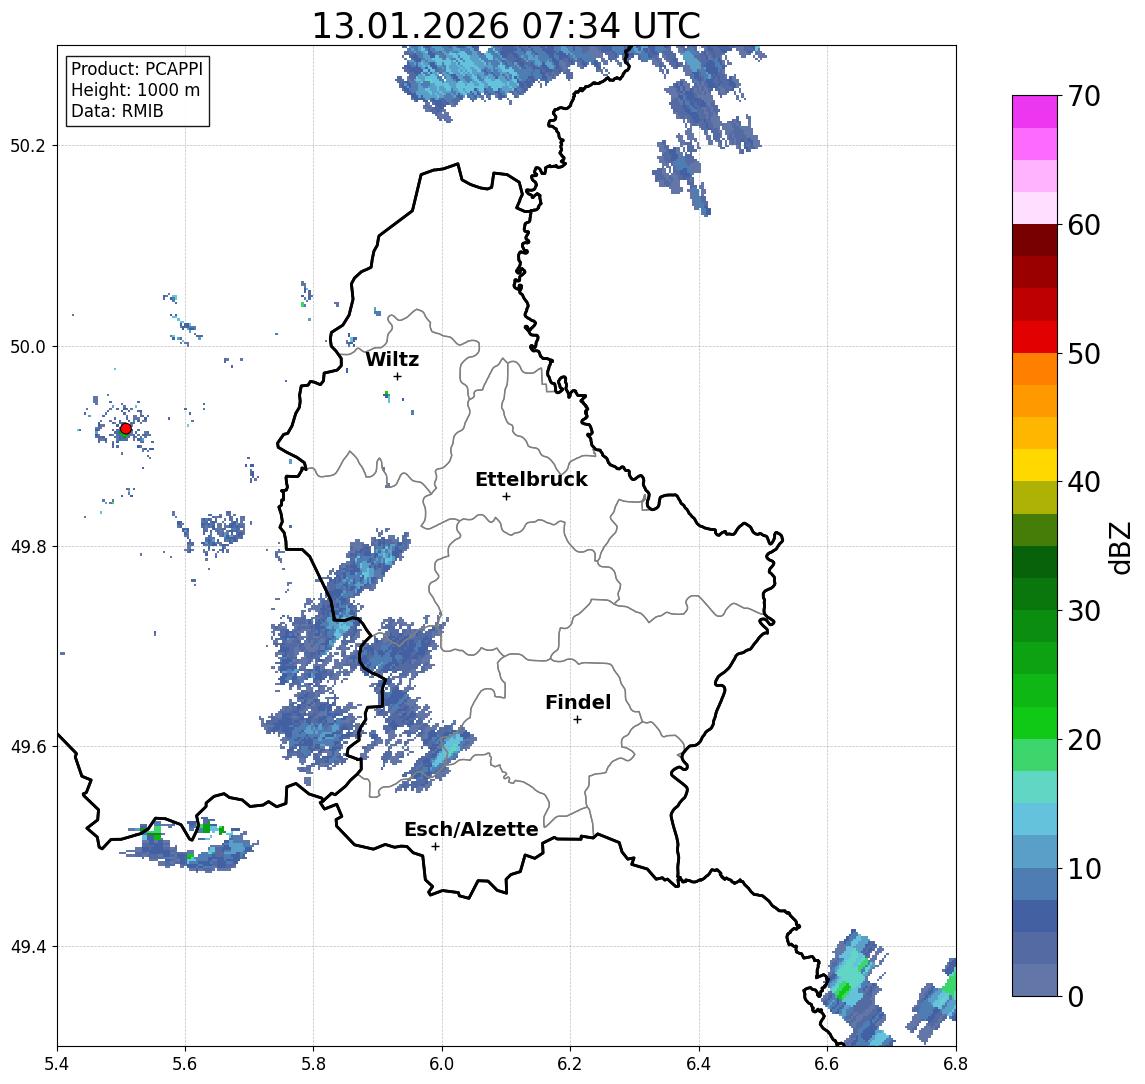Click the colorbar tick label 0
1145x1084 pixels.
pos(1076,996)
